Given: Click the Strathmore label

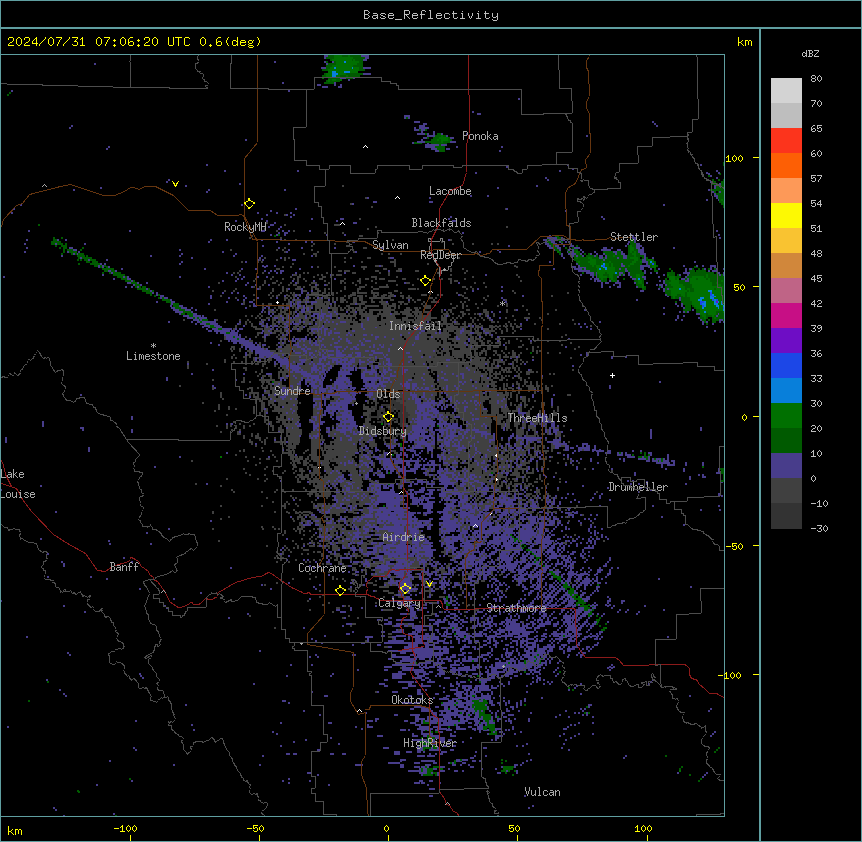Looking at the screenshot, I should 516,608.
